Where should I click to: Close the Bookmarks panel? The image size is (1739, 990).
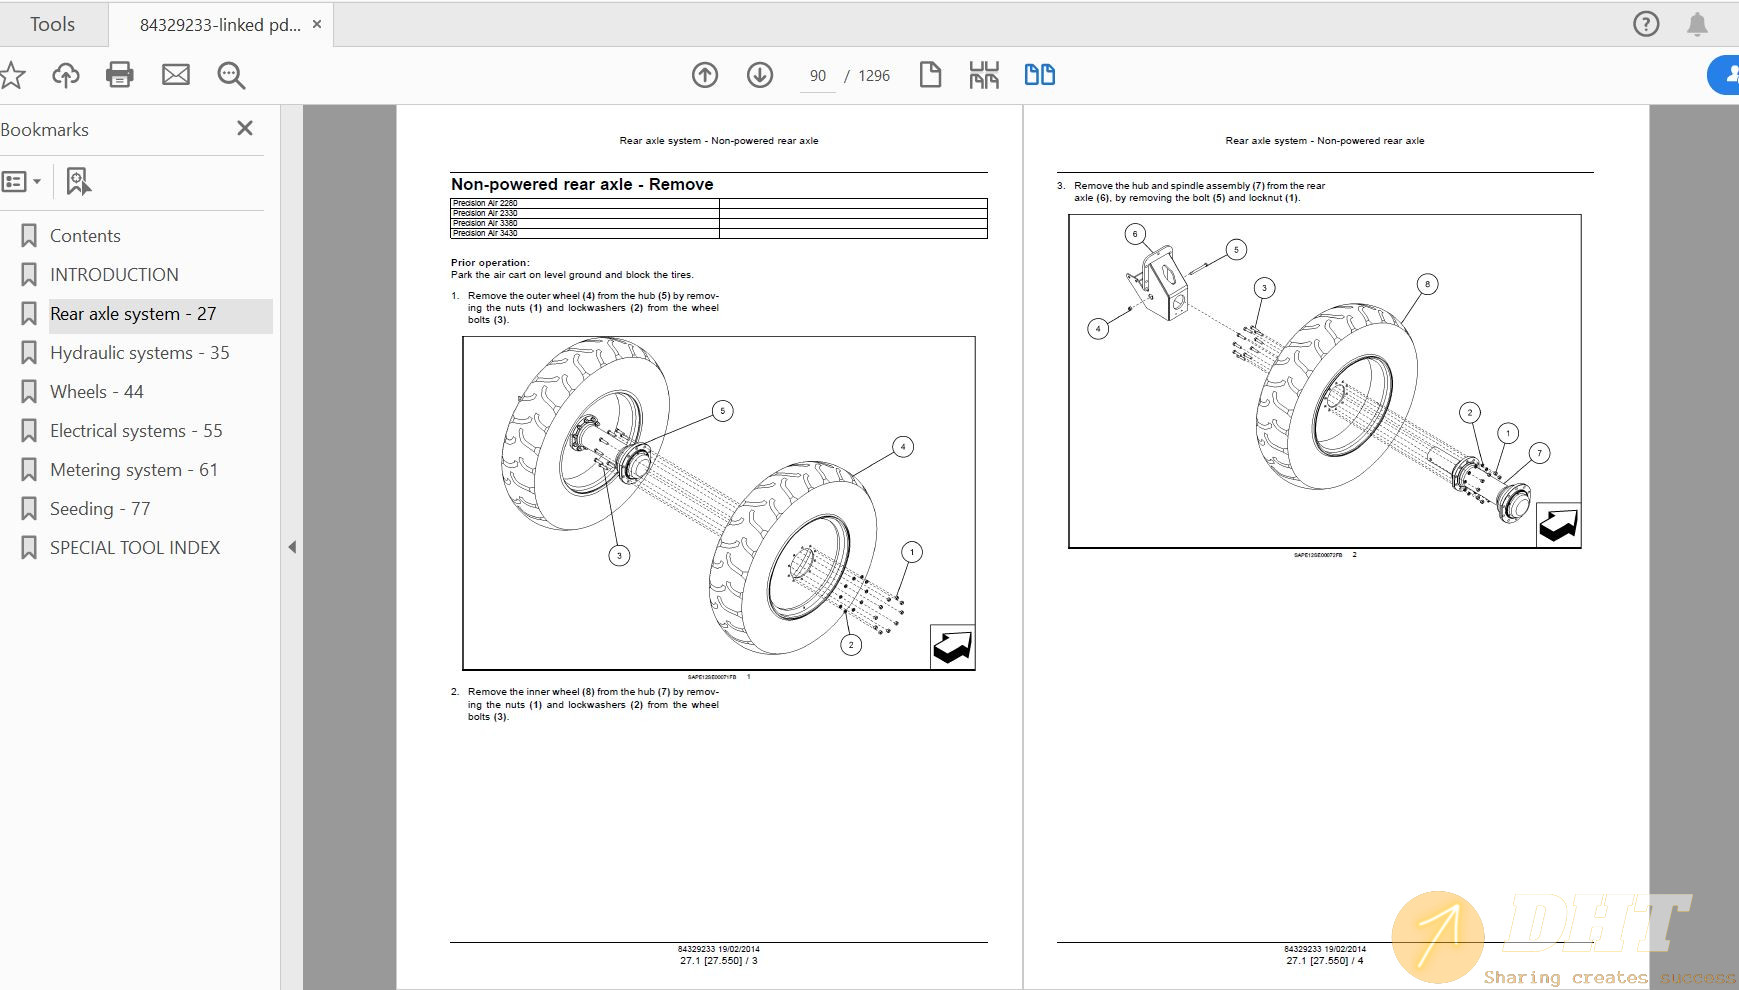pos(245,128)
